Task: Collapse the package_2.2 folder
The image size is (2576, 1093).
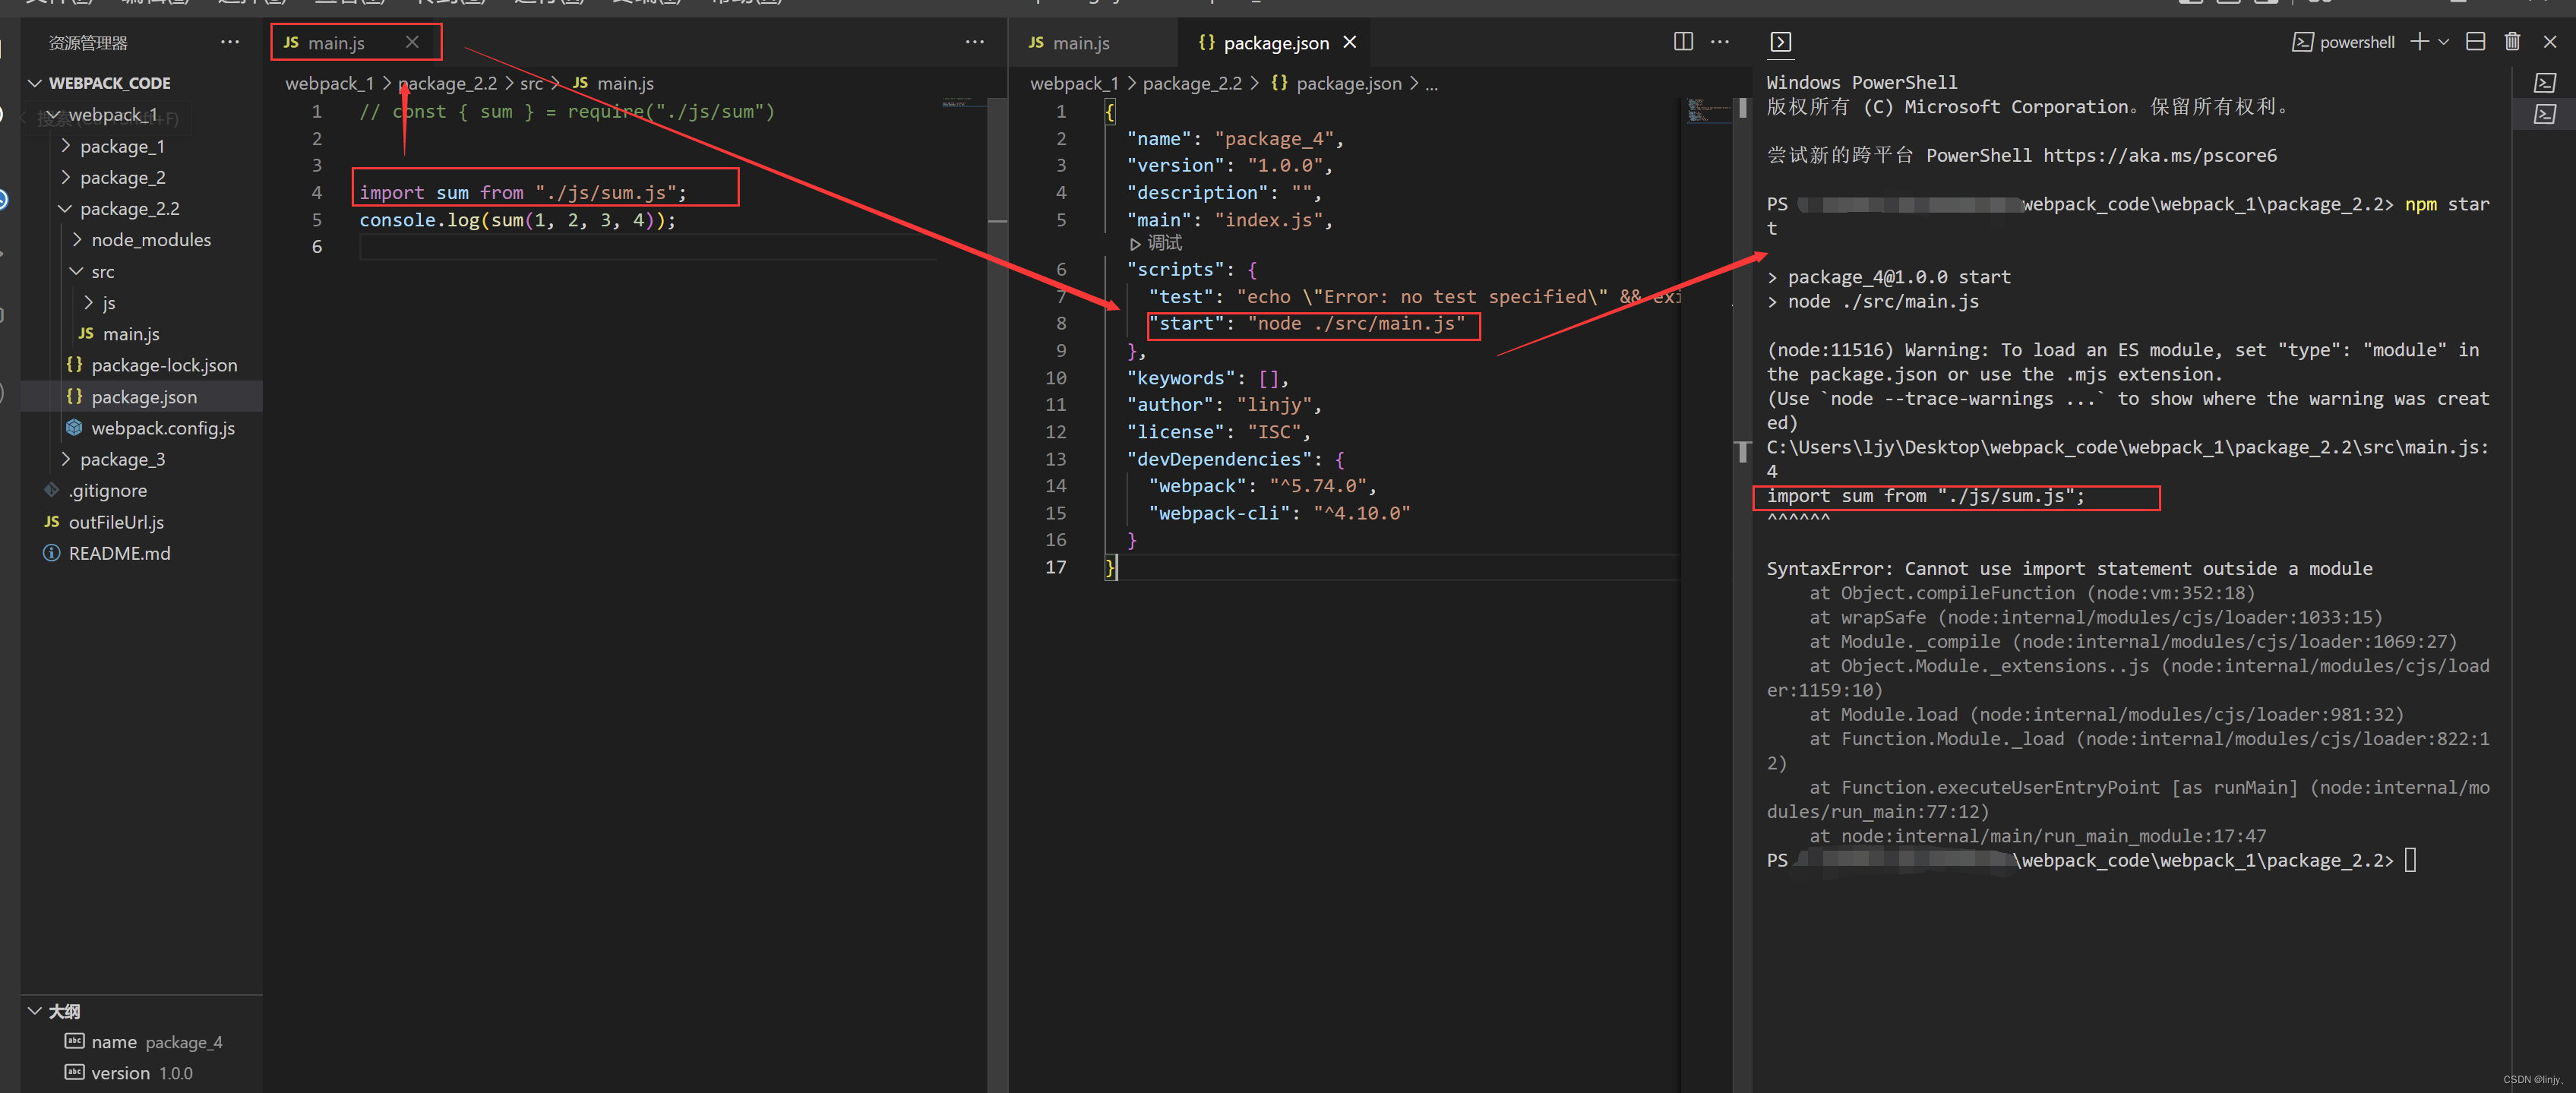Action: click(129, 208)
